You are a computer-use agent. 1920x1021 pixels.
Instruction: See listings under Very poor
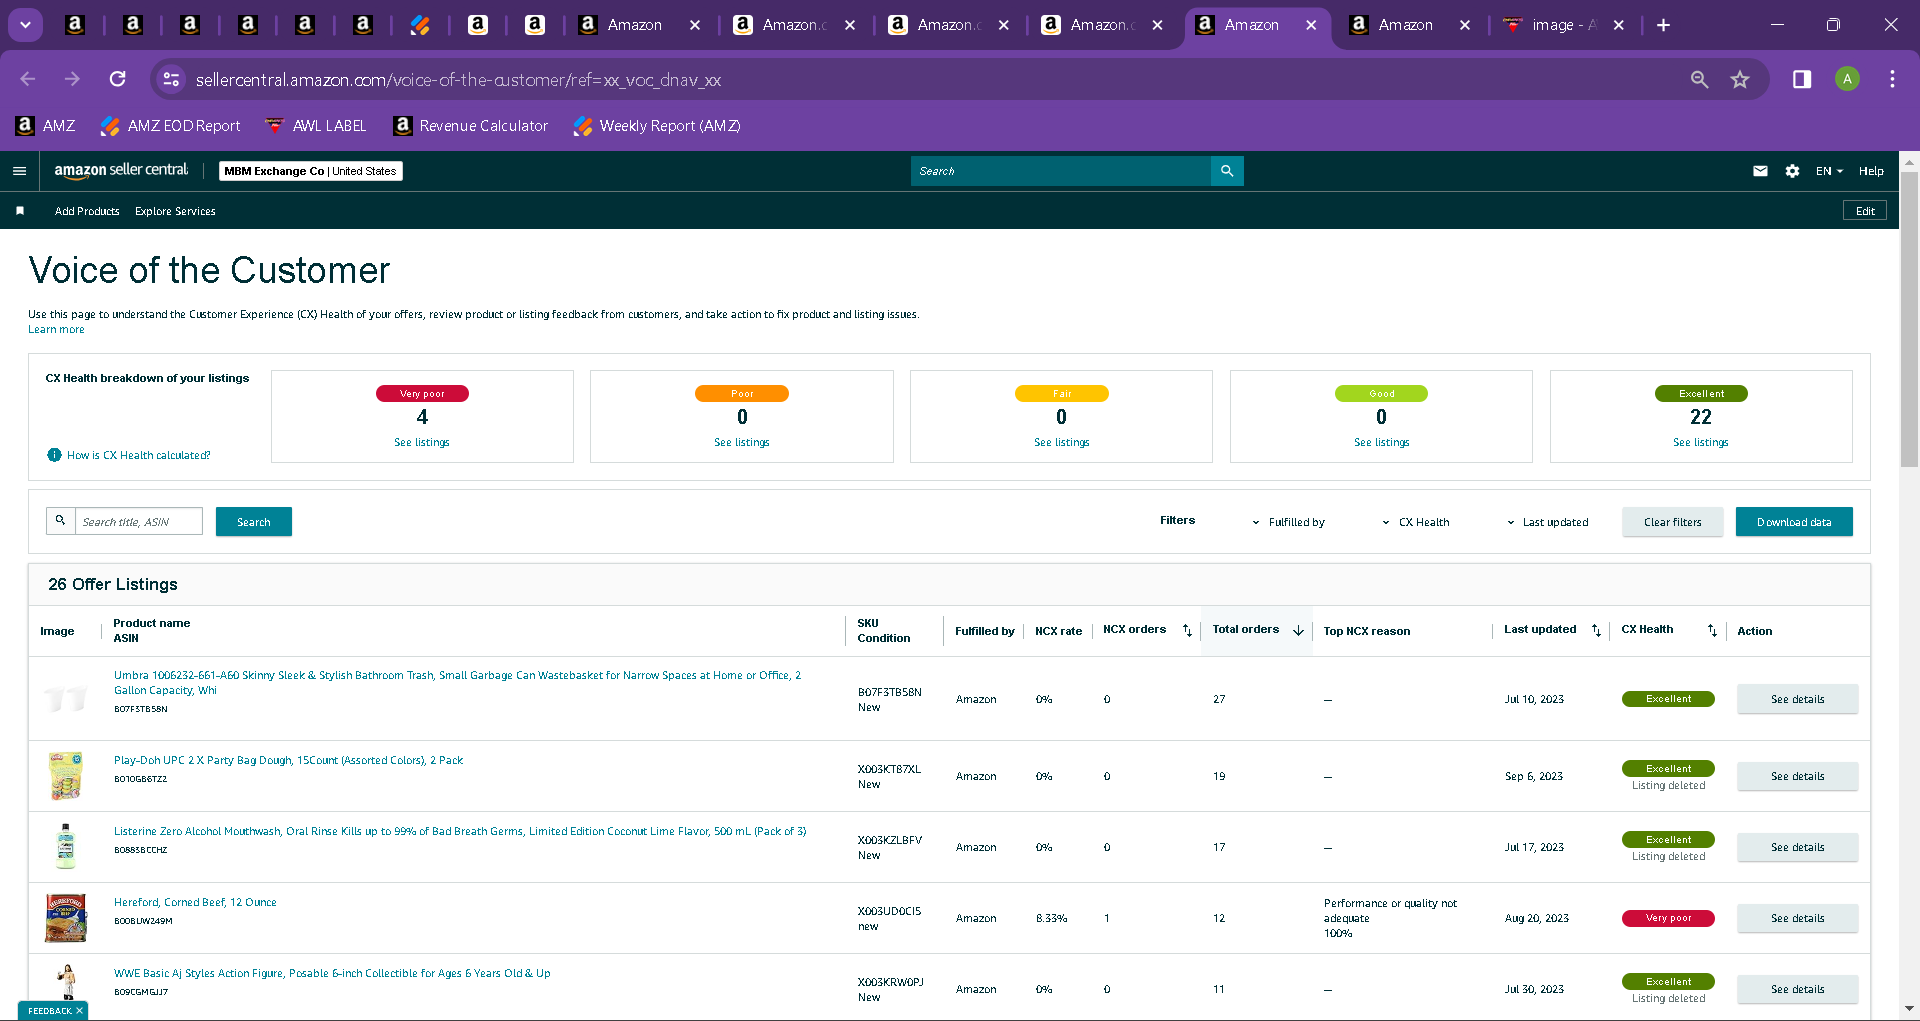422,442
